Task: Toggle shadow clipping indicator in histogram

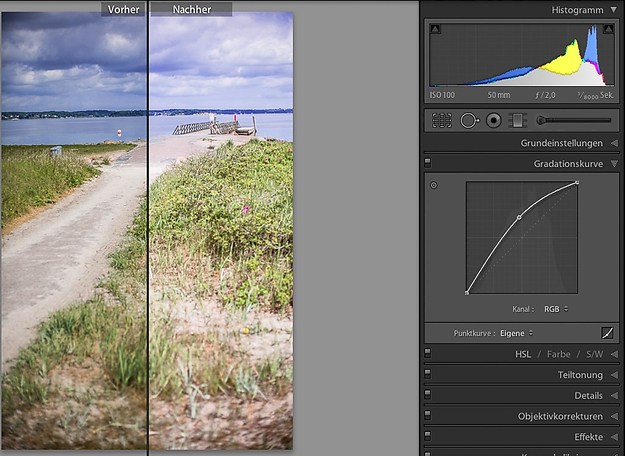Action: 436,31
